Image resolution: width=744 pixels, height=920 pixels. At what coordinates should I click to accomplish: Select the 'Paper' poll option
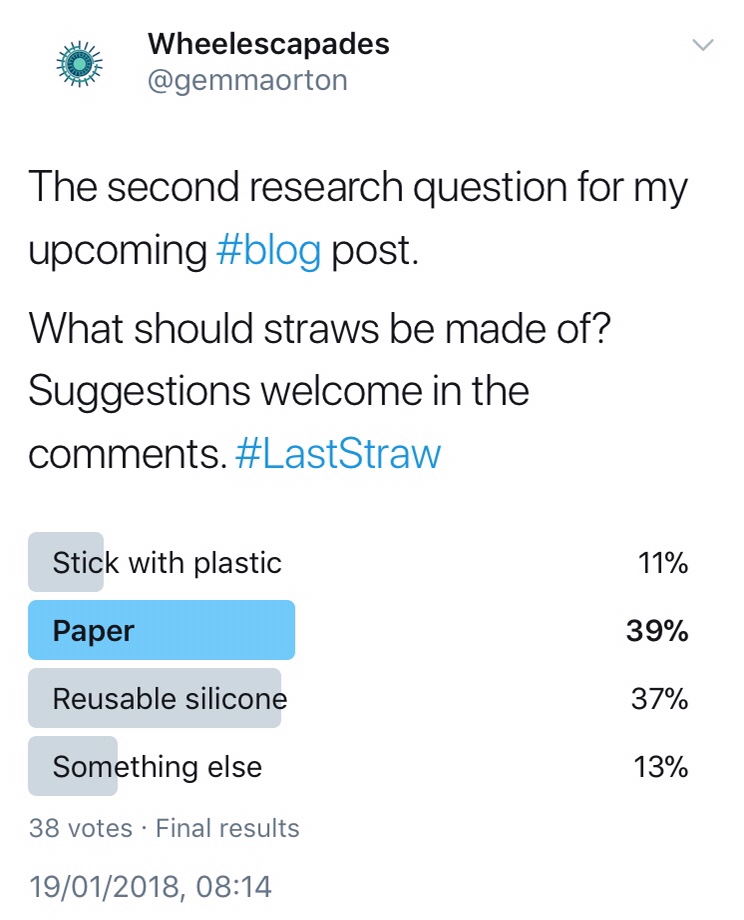tap(94, 631)
